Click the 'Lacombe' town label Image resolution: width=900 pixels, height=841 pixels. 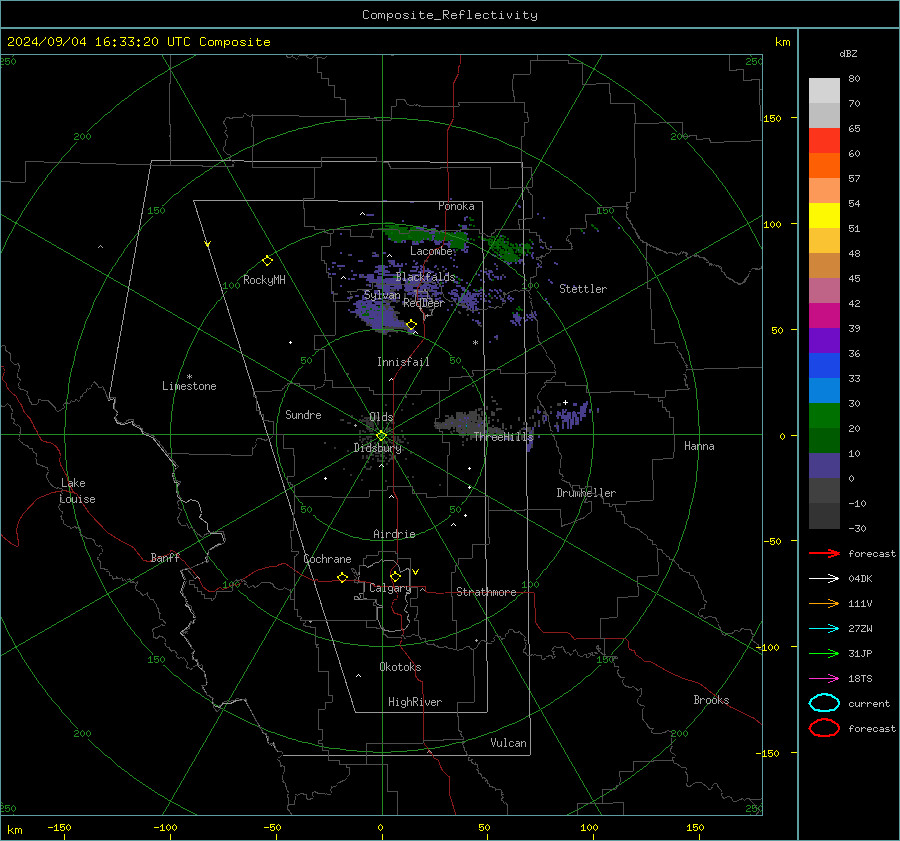(431, 251)
